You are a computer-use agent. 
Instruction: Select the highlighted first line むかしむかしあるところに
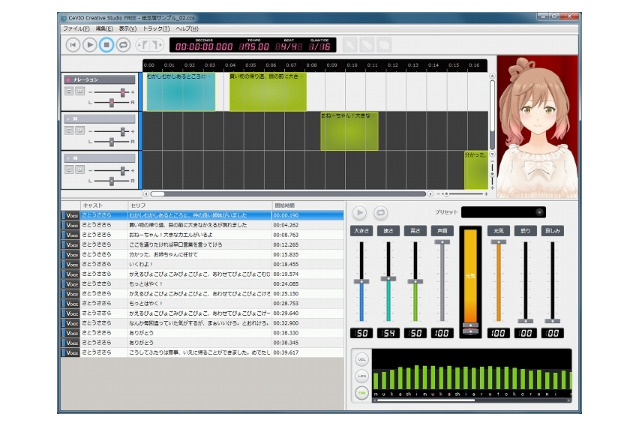202,215
